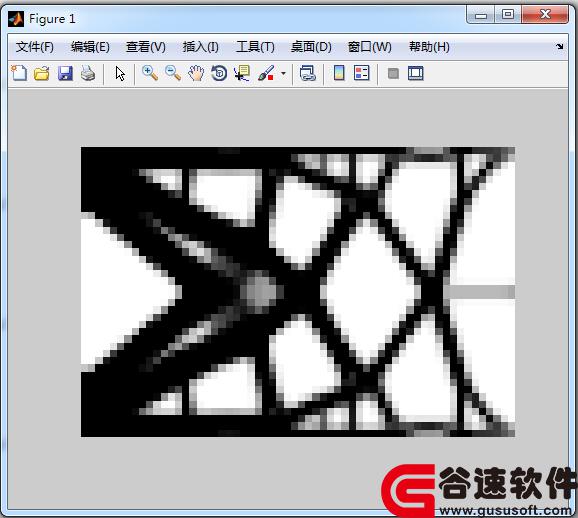Image resolution: width=578 pixels, height=518 pixels.
Task: Activate the Zoom Out tool
Action: tap(173, 73)
